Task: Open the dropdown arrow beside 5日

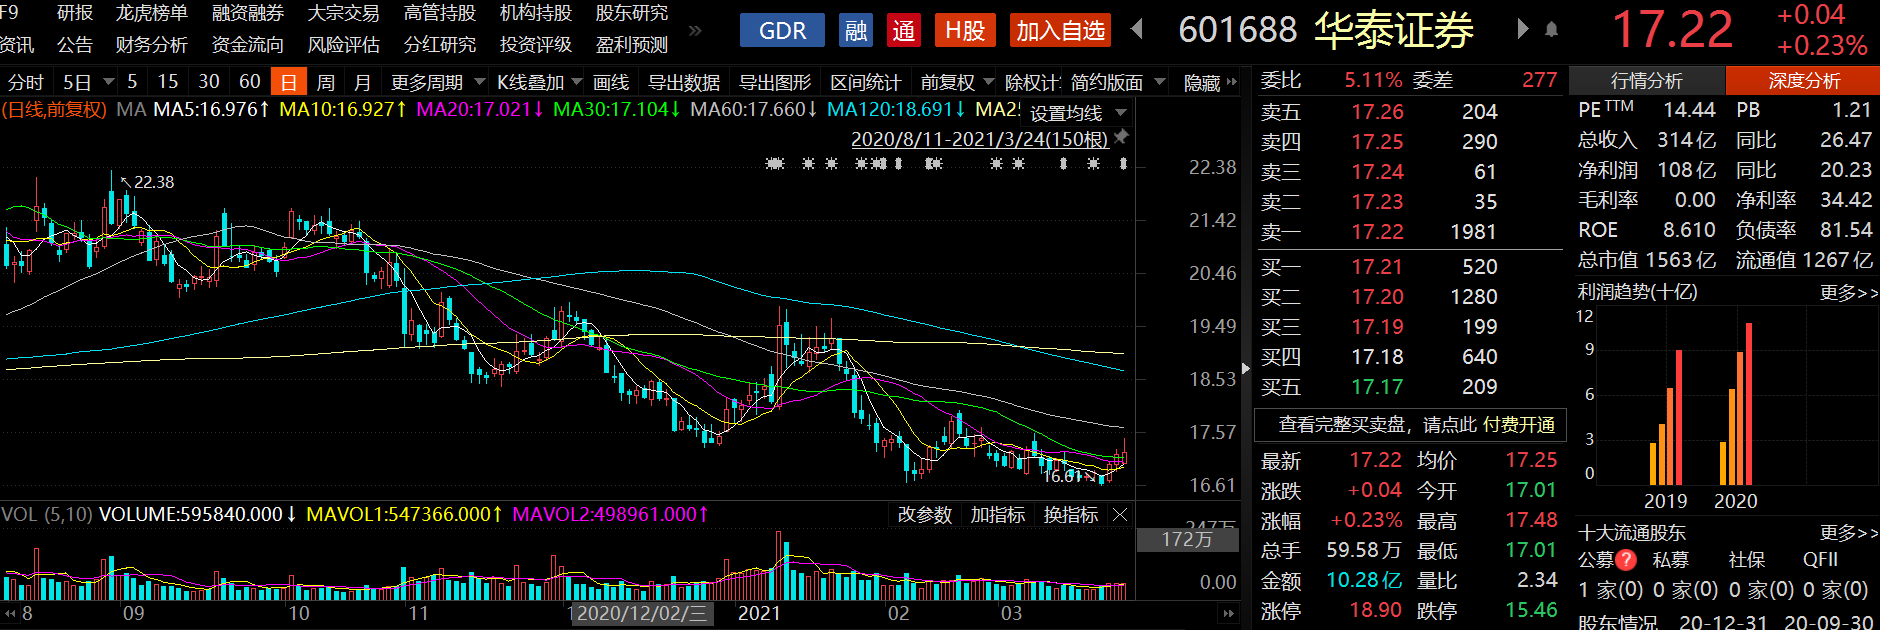Action: pos(107,82)
